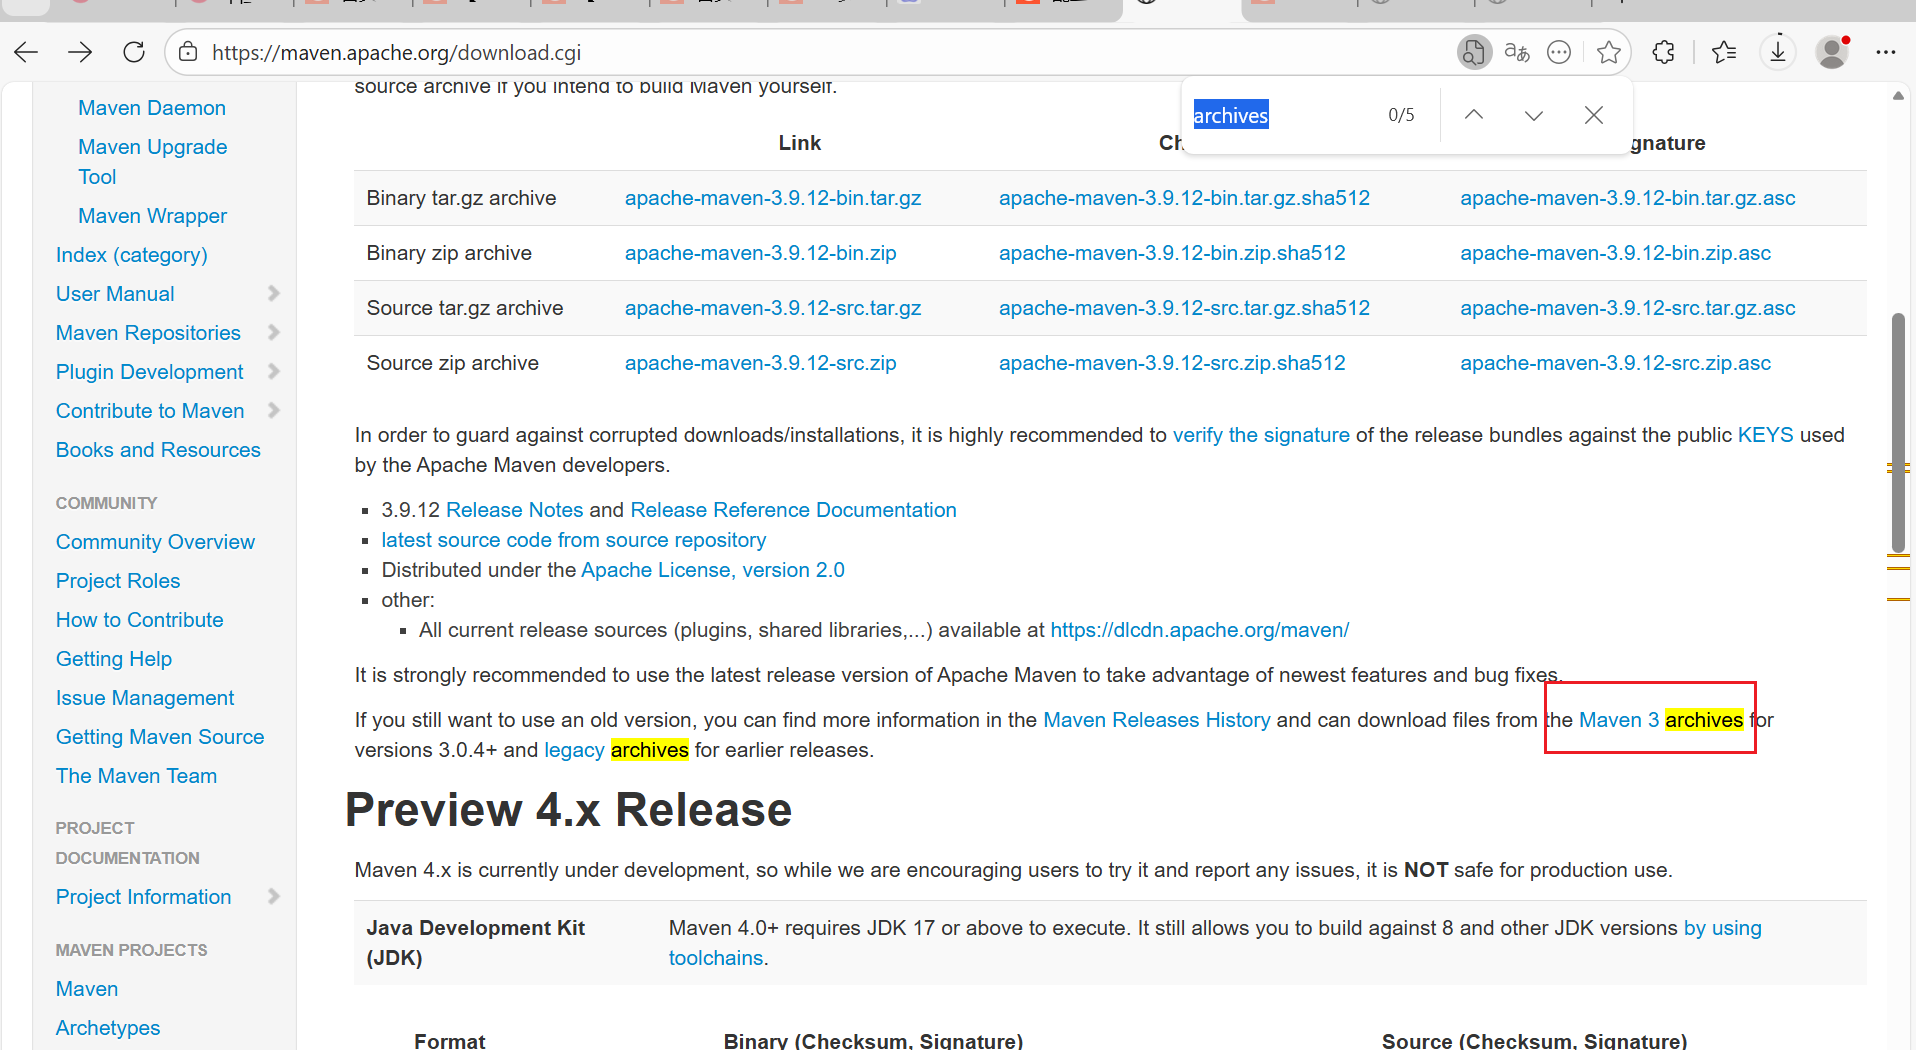
Task: Open browser settings and more menu
Action: (1886, 53)
